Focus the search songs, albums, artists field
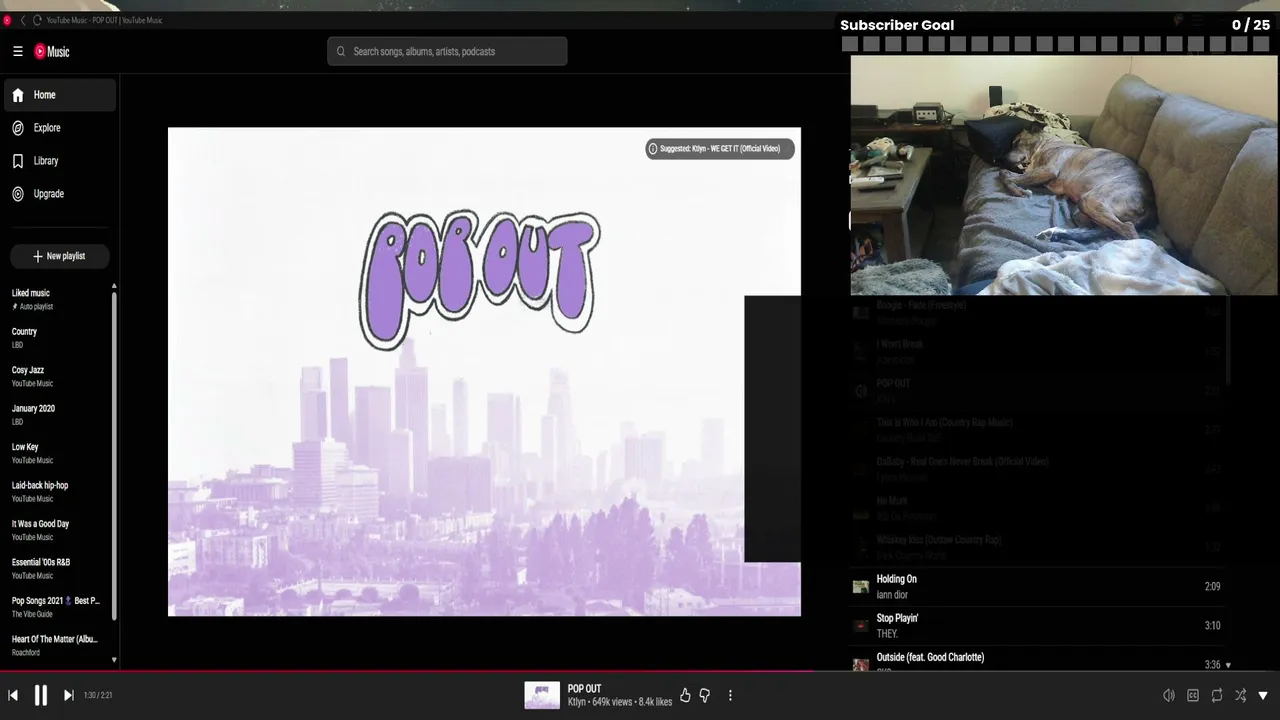The width and height of the screenshot is (1280, 720). [x=447, y=51]
